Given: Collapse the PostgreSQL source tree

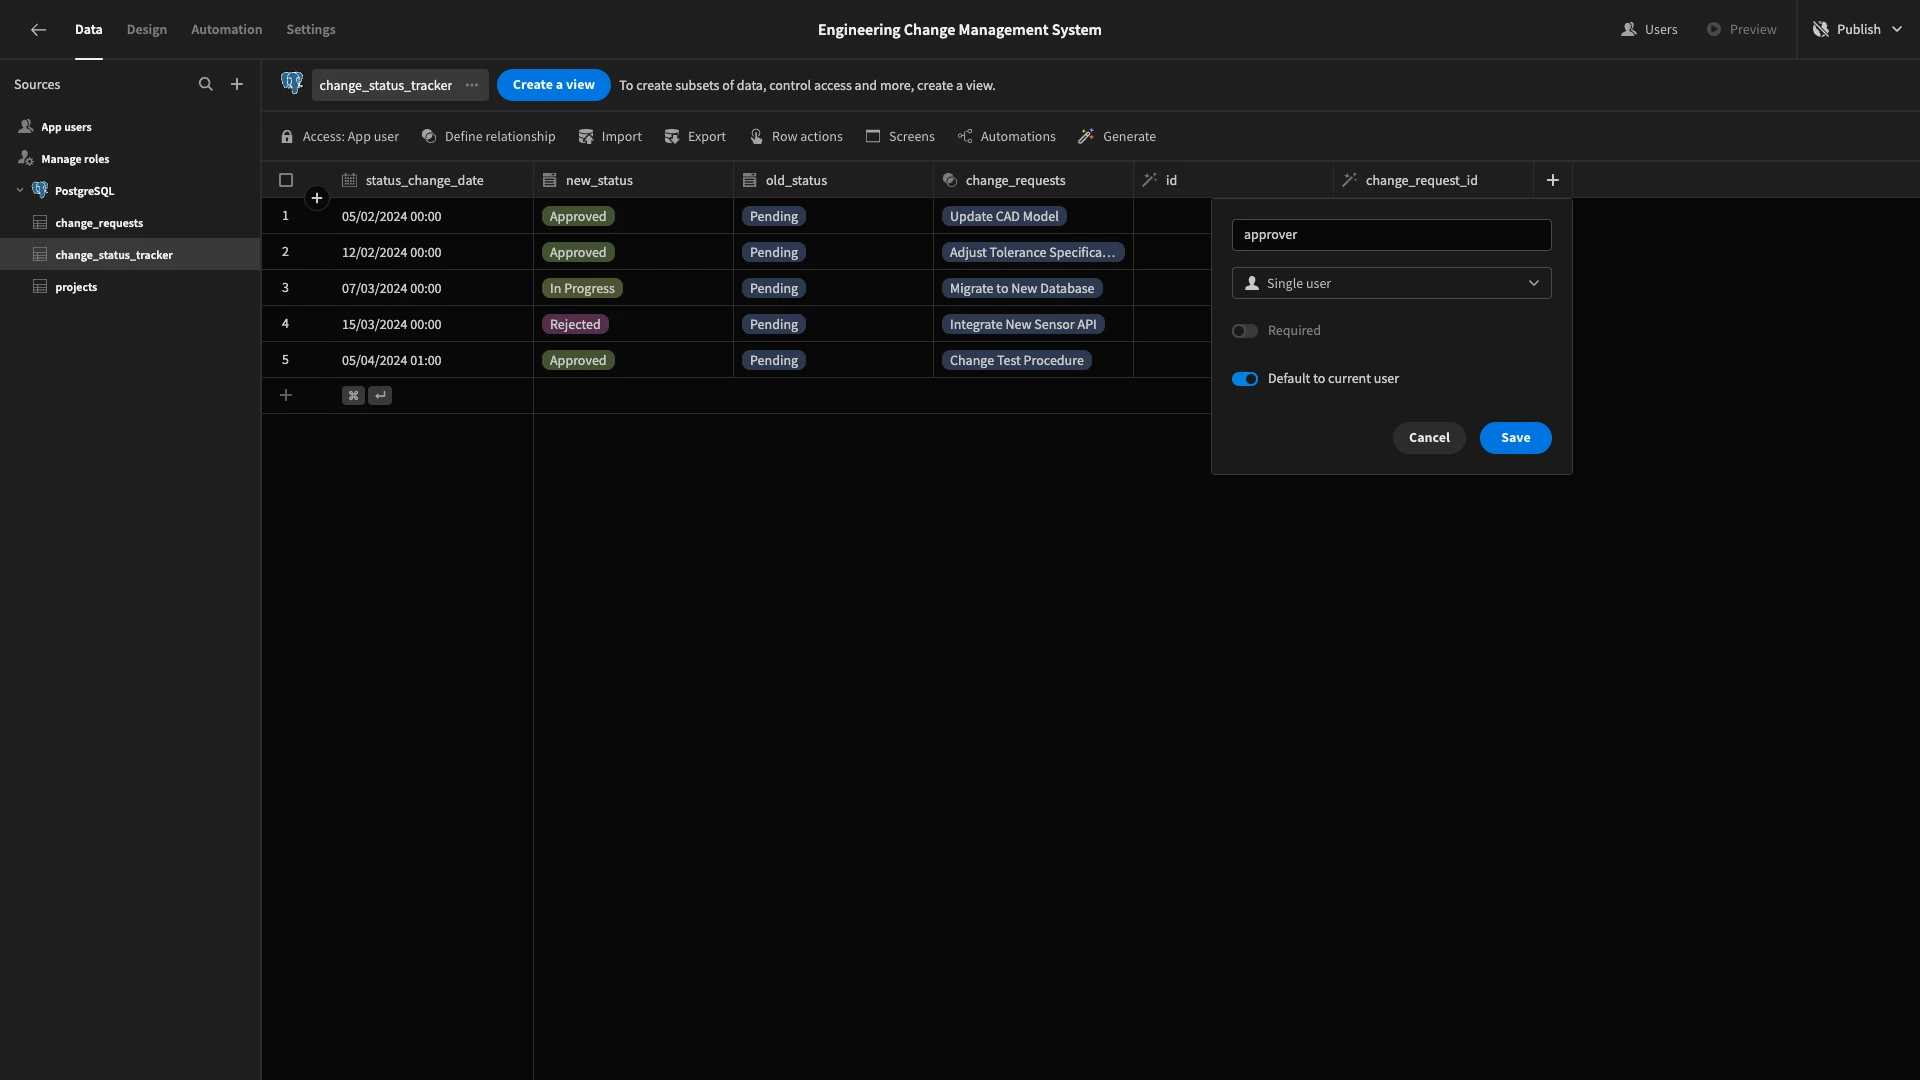Looking at the screenshot, I should point(20,191).
